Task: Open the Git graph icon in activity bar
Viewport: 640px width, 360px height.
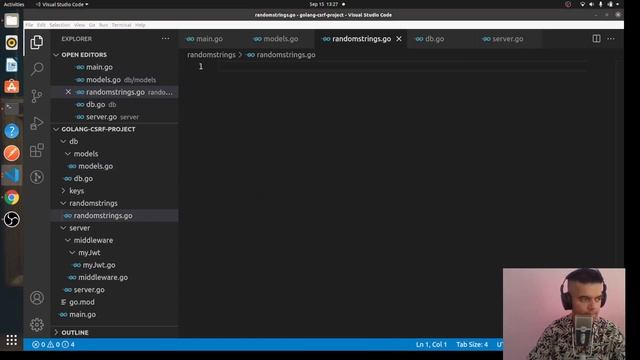Action: (37, 177)
